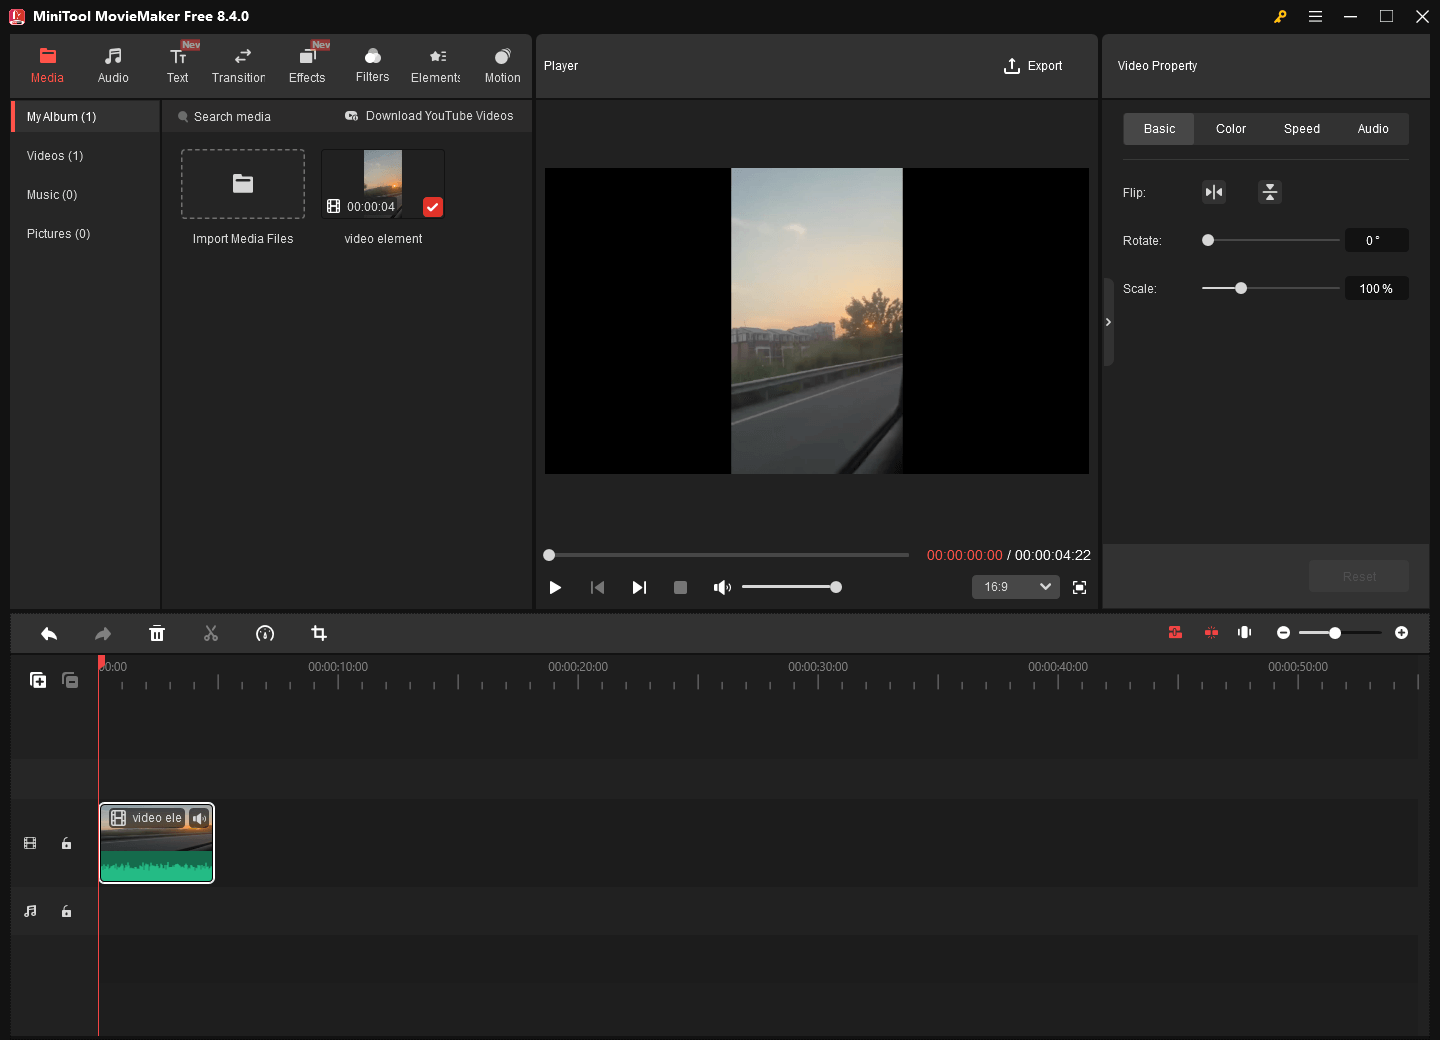Click the flip vertical icon in Video Property
1440x1040 pixels.
pos(1269,191)
